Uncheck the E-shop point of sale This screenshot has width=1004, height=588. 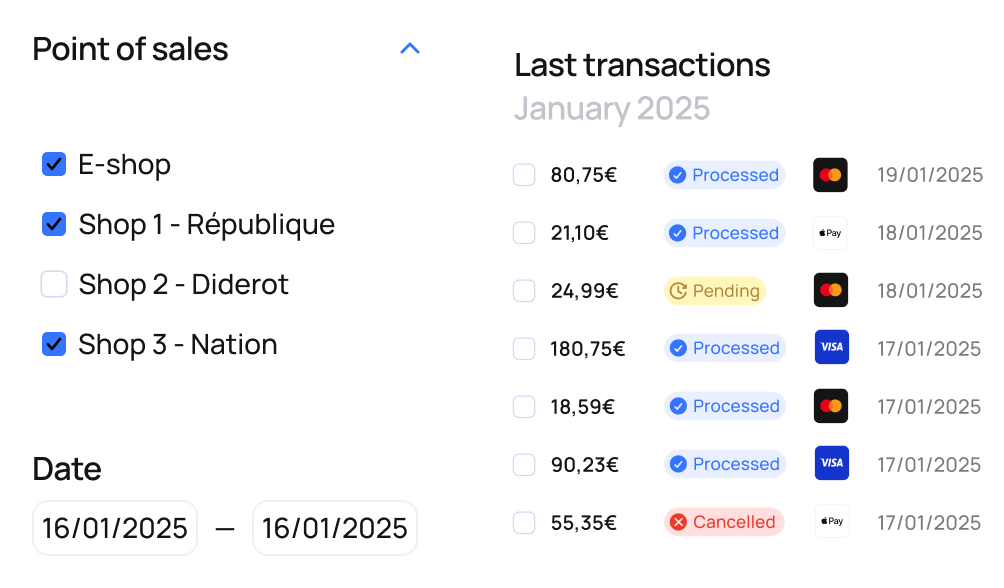54,164
